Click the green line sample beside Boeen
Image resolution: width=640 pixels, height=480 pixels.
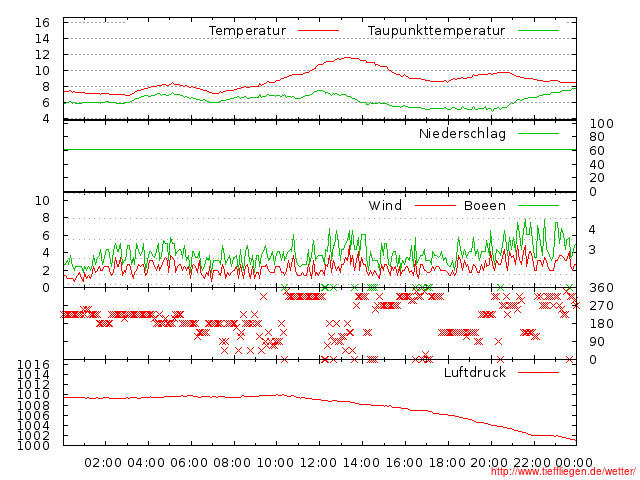538,205
